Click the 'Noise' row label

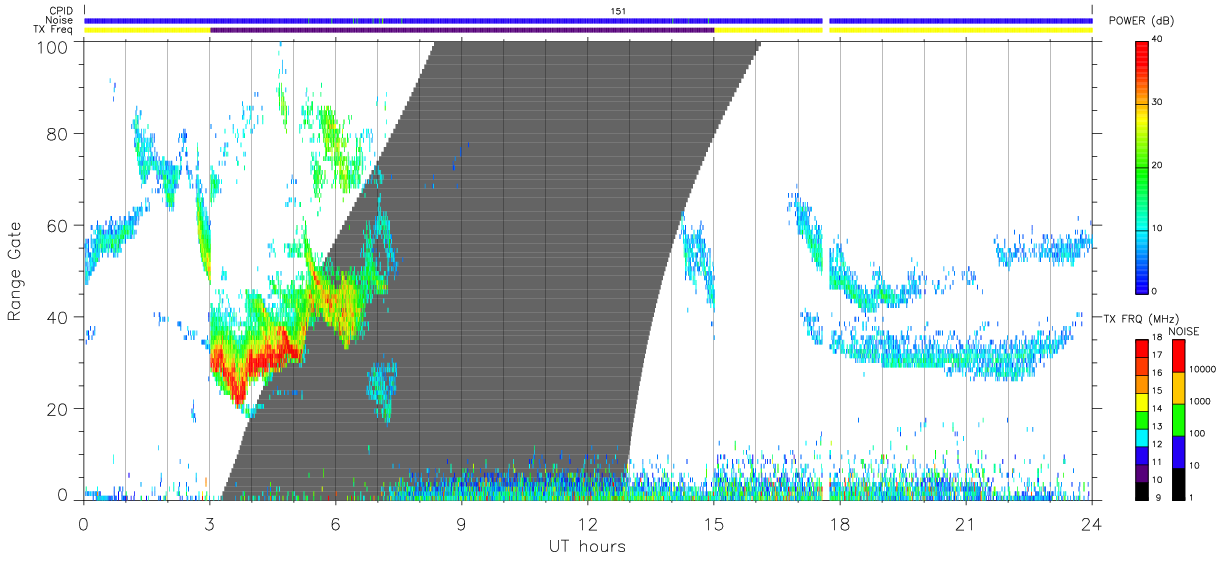(60, 20)
